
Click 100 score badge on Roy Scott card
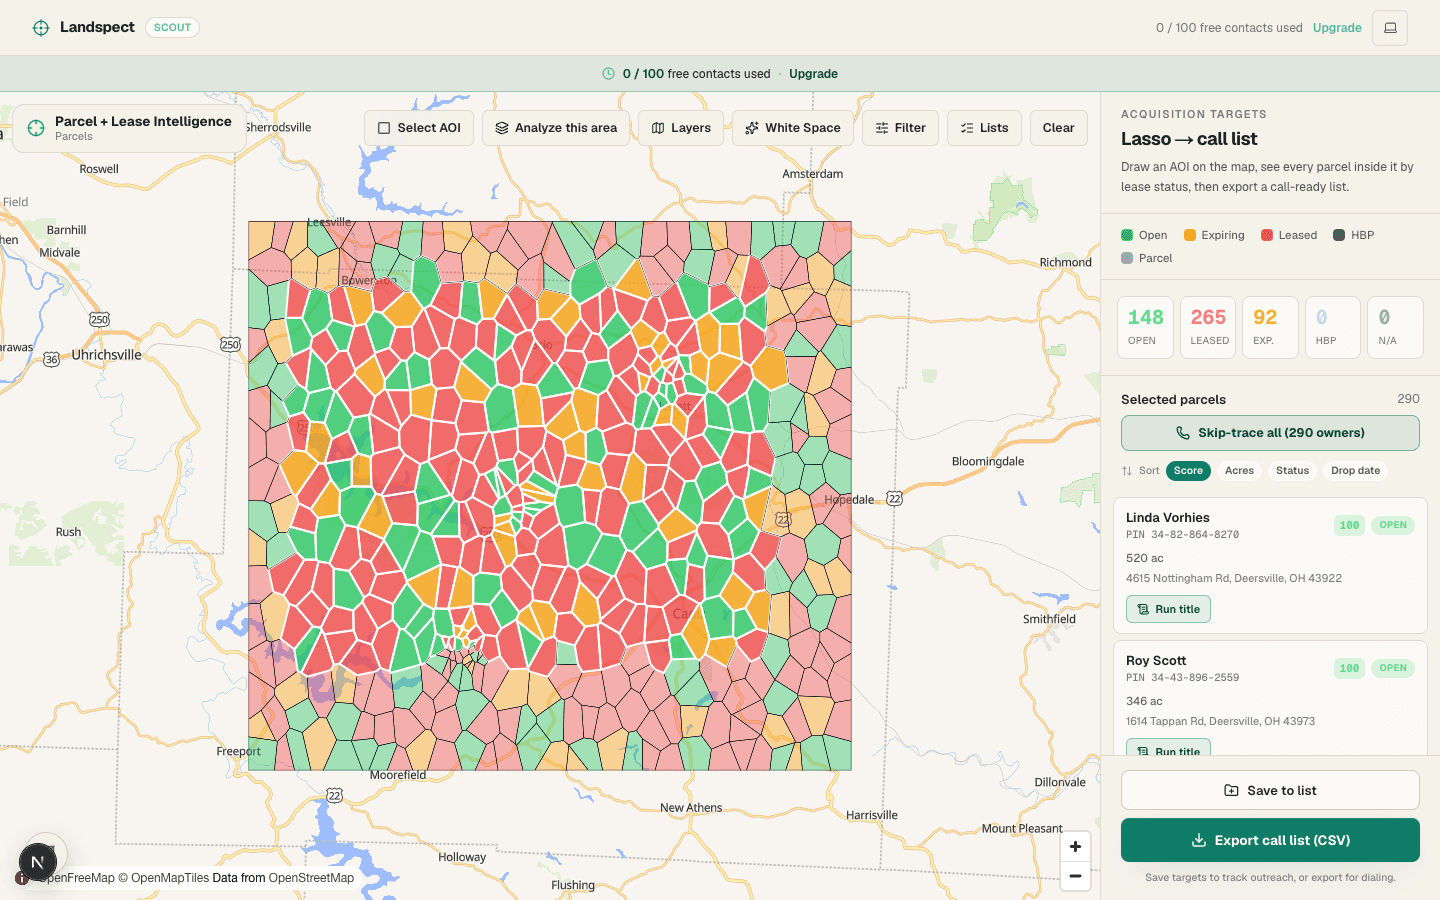[x=1349, y=668]
